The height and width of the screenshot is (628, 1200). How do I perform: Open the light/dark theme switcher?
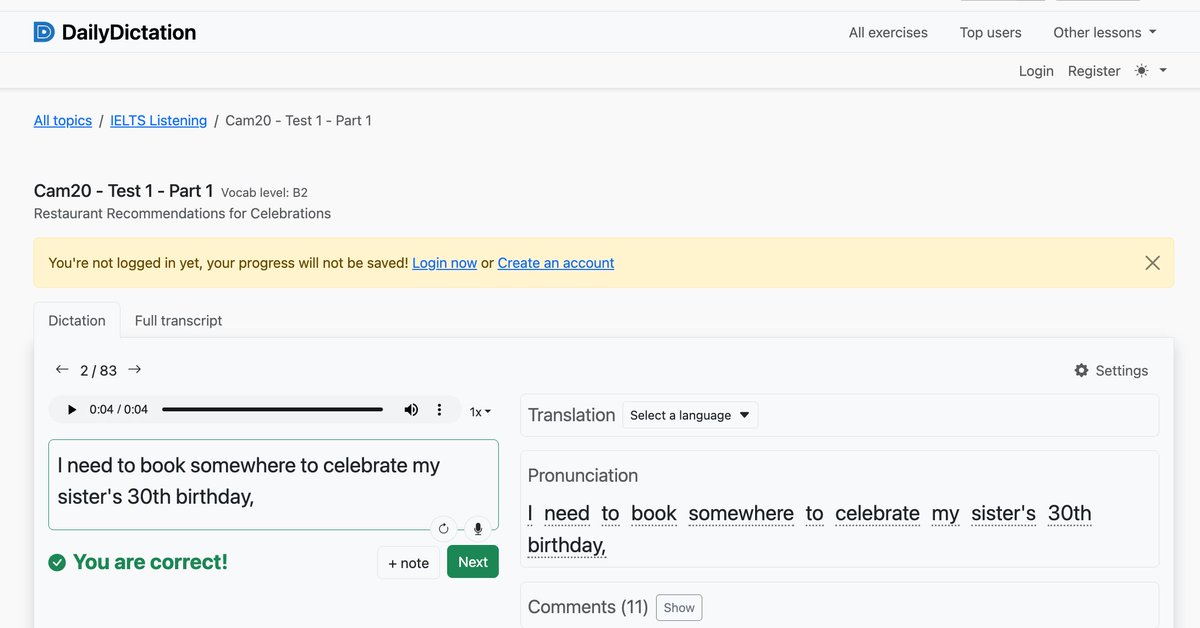[x=1151, y=71]
